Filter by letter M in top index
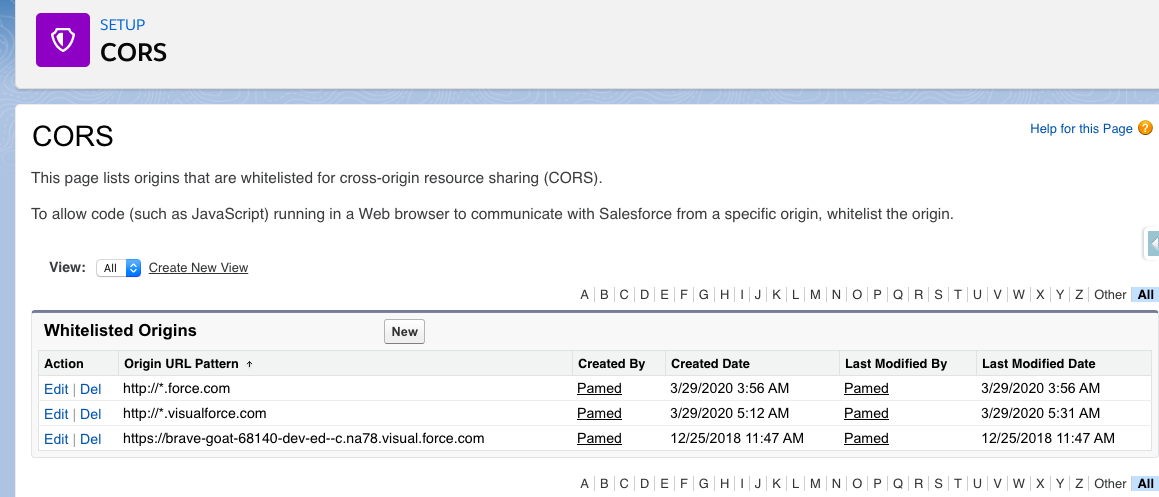The image size is (1159, 497). coord(815,294)
